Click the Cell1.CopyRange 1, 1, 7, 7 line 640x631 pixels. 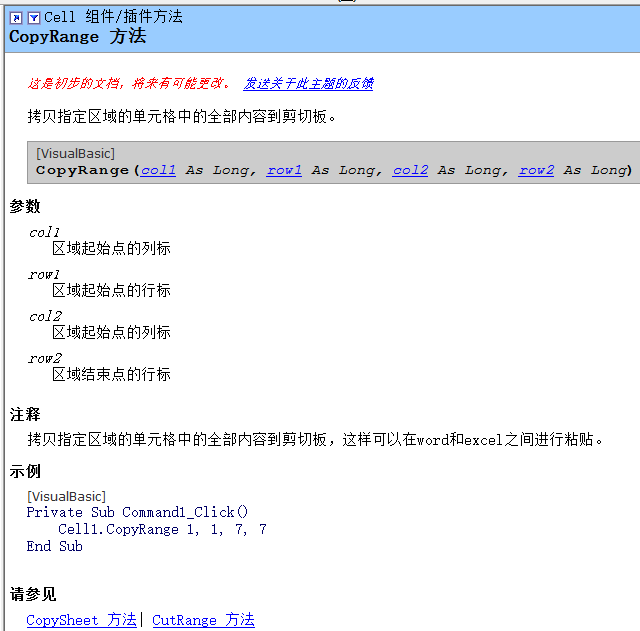162,529
